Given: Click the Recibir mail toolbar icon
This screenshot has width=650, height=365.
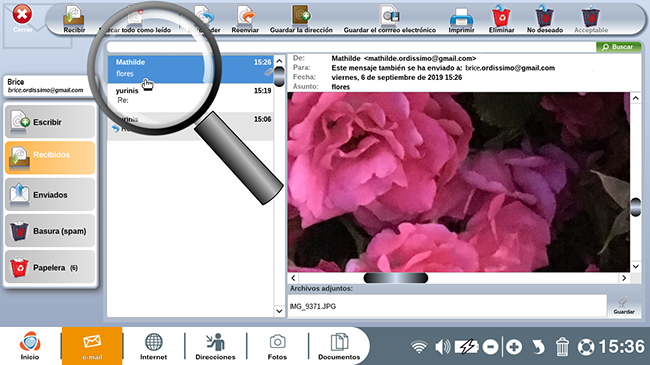Looking at the screenshot, I should click(x=74, y=19).
